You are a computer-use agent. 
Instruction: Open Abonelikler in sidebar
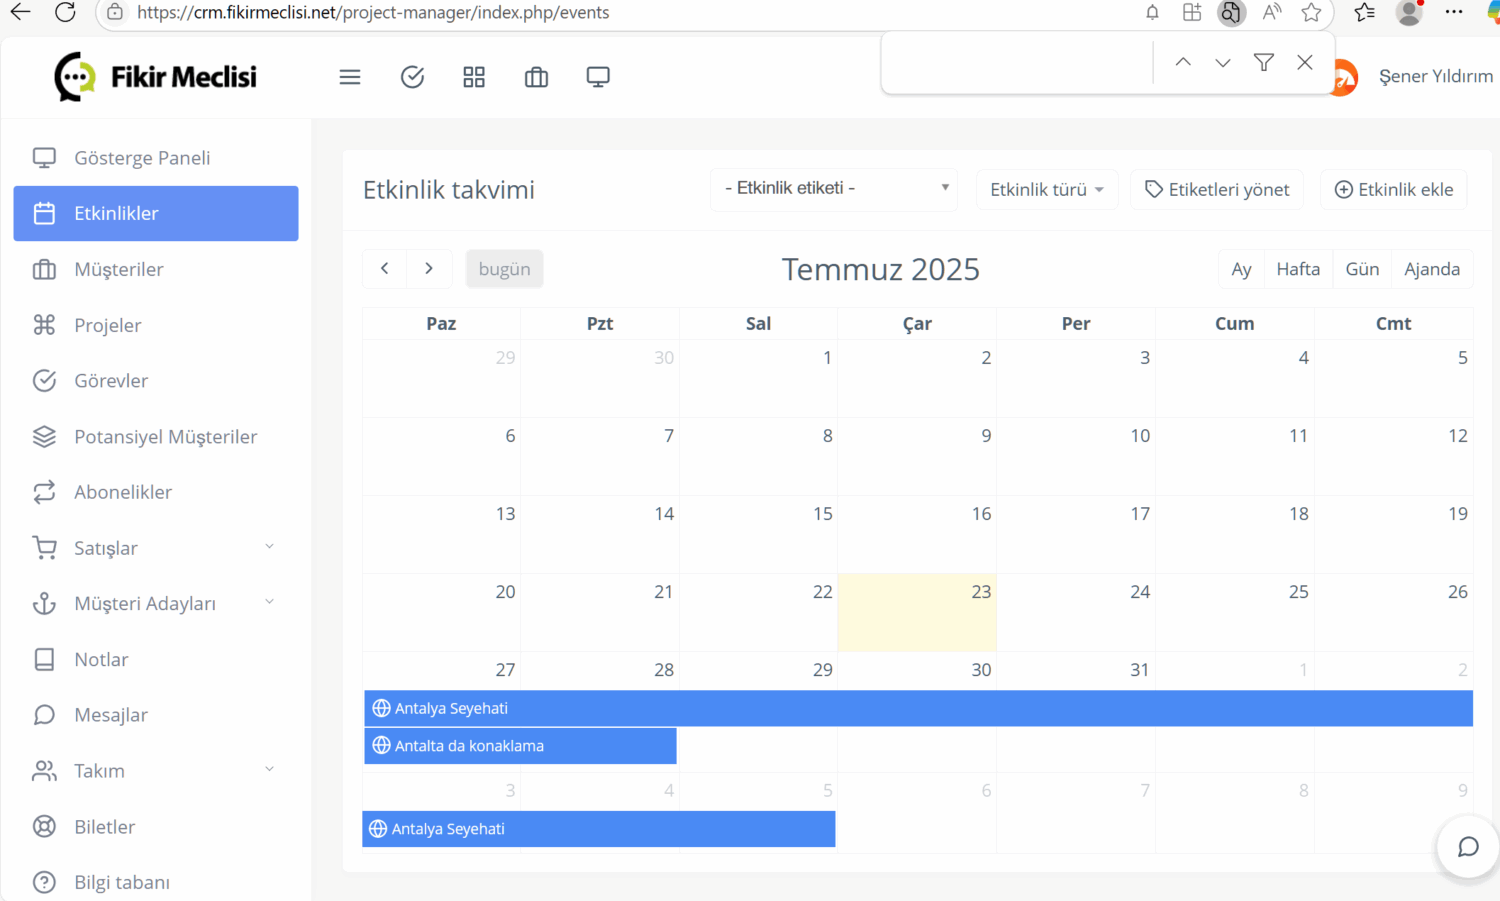pyautogui.click(x=156, y=492)
